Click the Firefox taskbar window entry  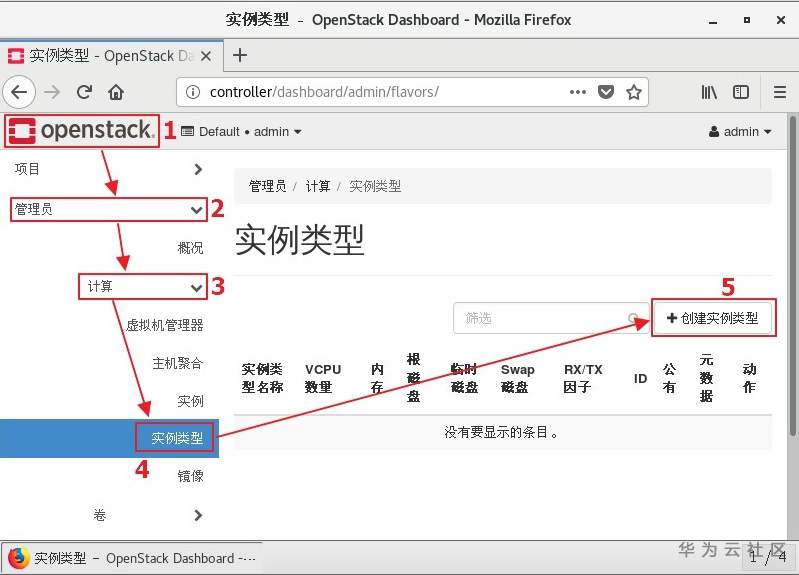(132, 558)
